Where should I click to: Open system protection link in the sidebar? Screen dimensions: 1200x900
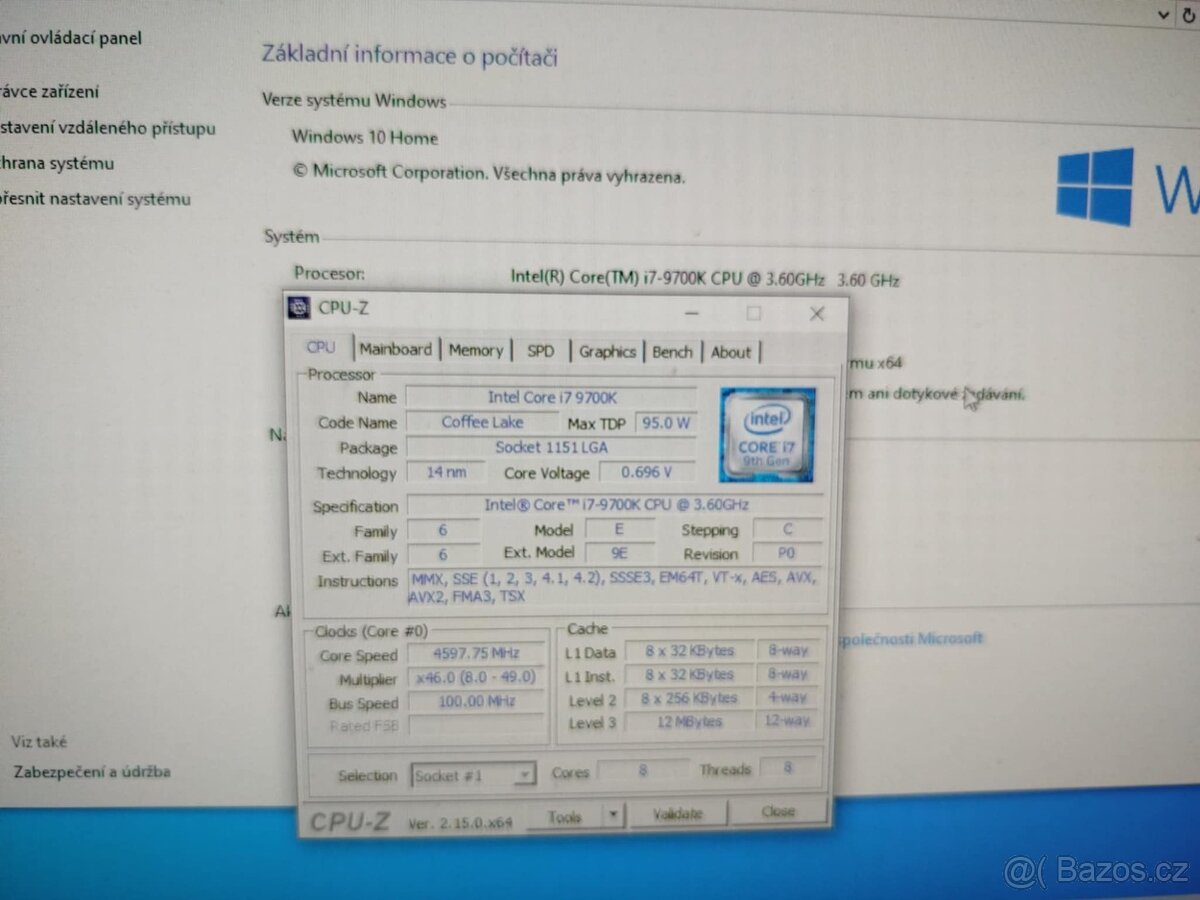click(57, 163)
